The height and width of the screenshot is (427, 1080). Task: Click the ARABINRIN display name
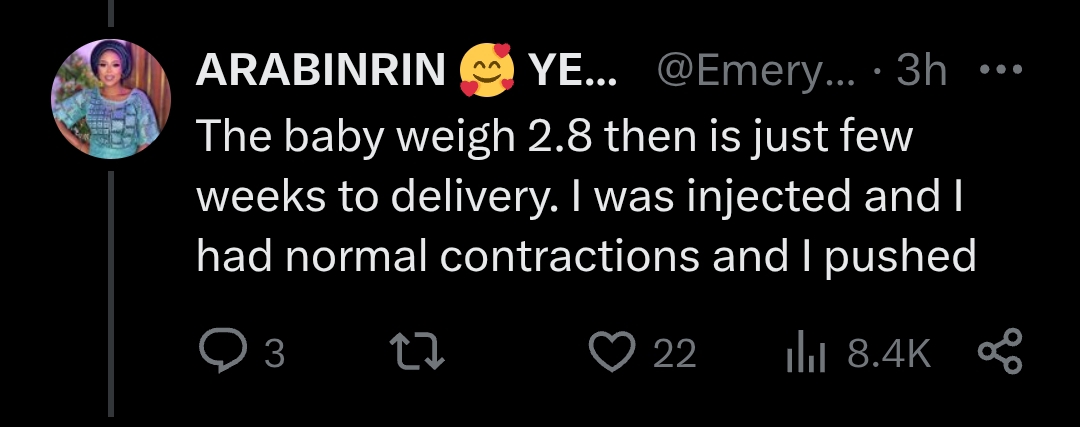(320, 71)
